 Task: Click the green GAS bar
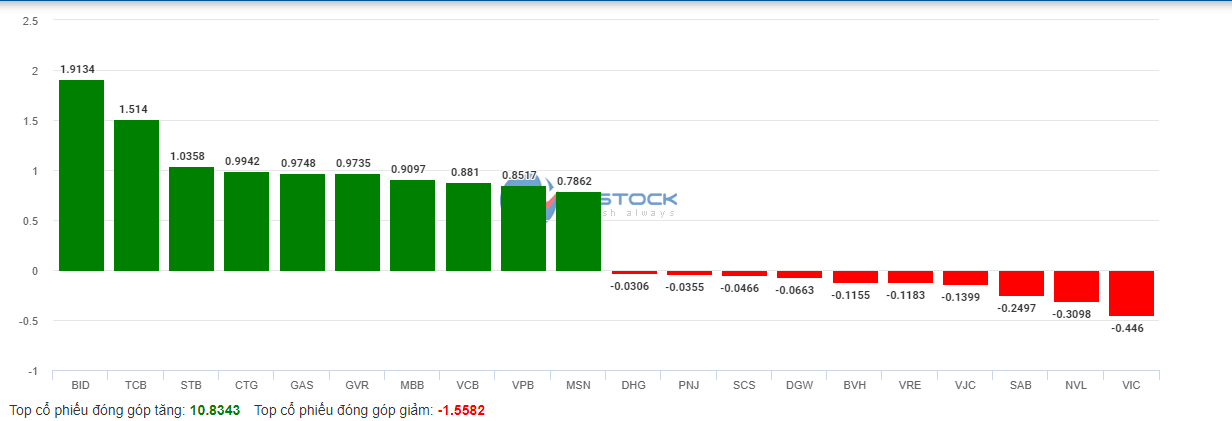point(302,222)
